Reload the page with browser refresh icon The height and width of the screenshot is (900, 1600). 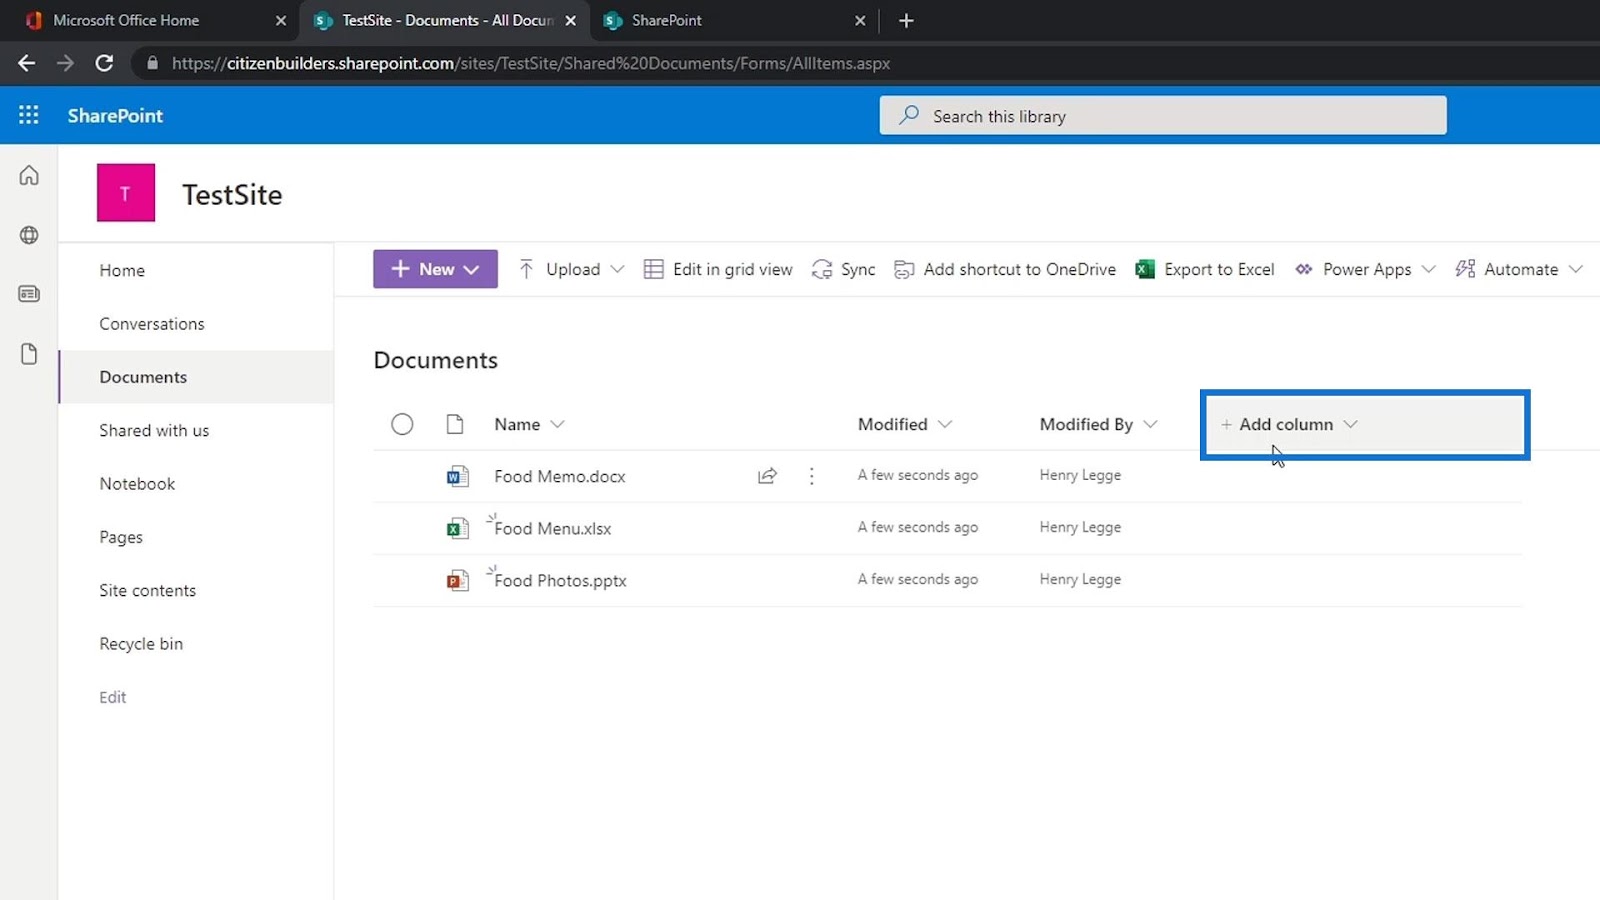(x=104, y=63)
